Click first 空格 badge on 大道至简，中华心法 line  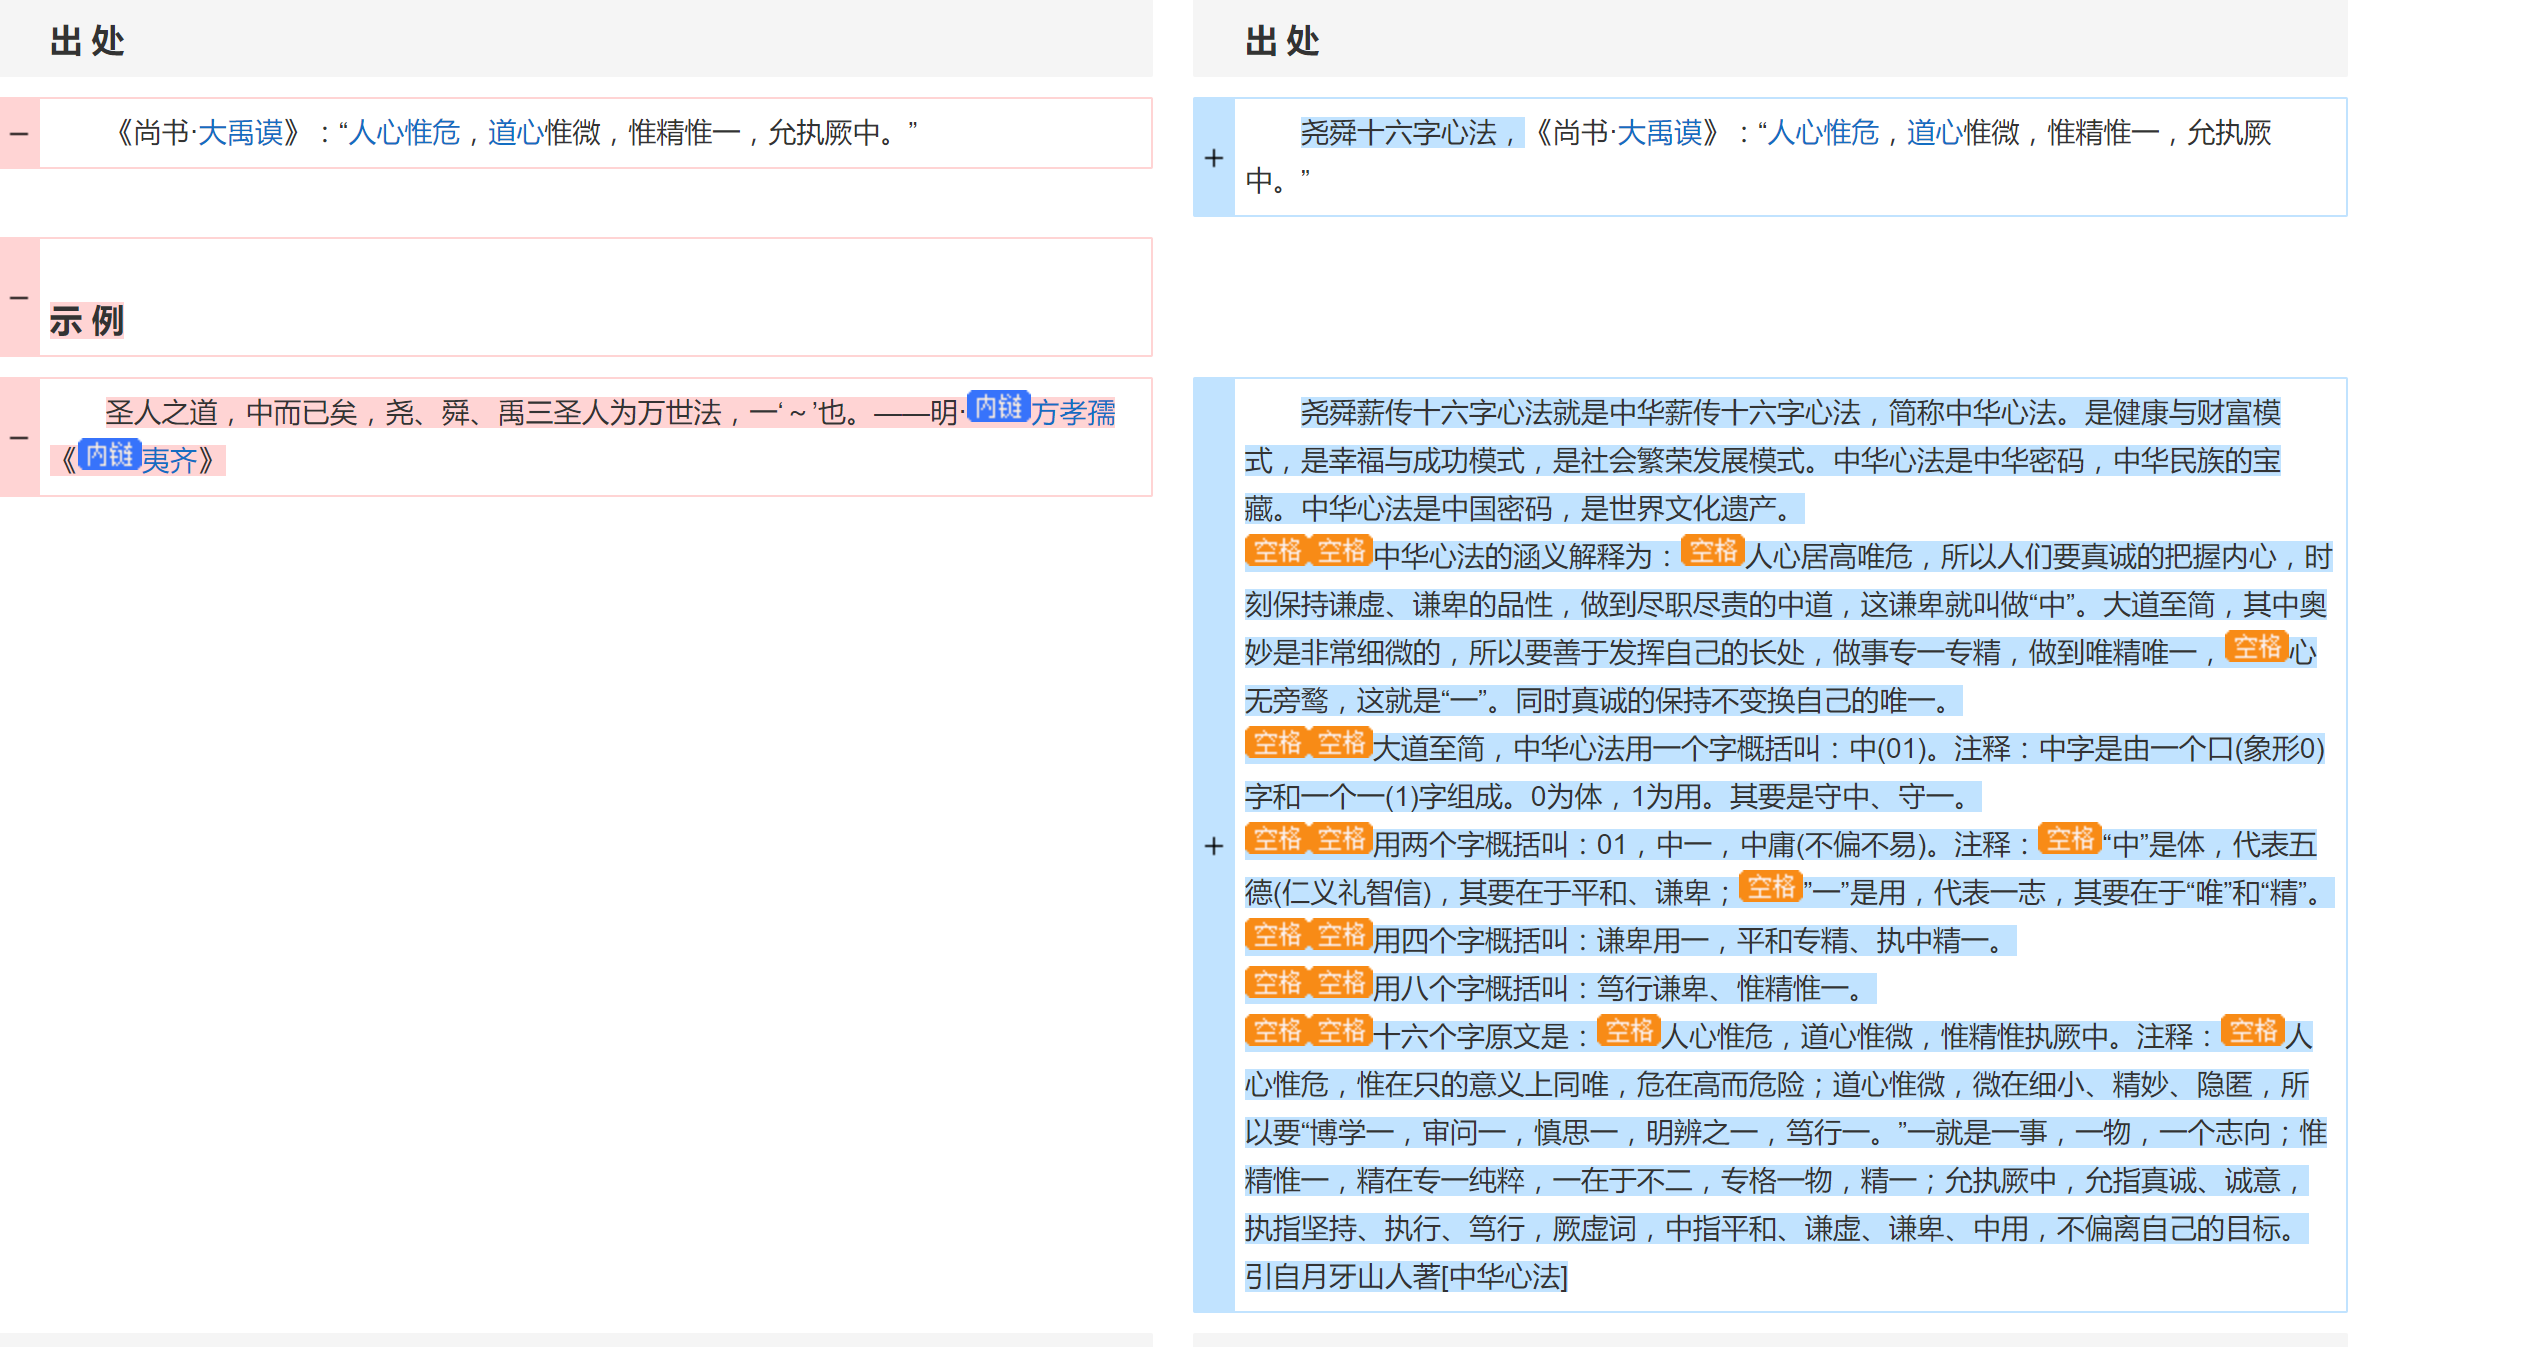tap(1277, 743)
